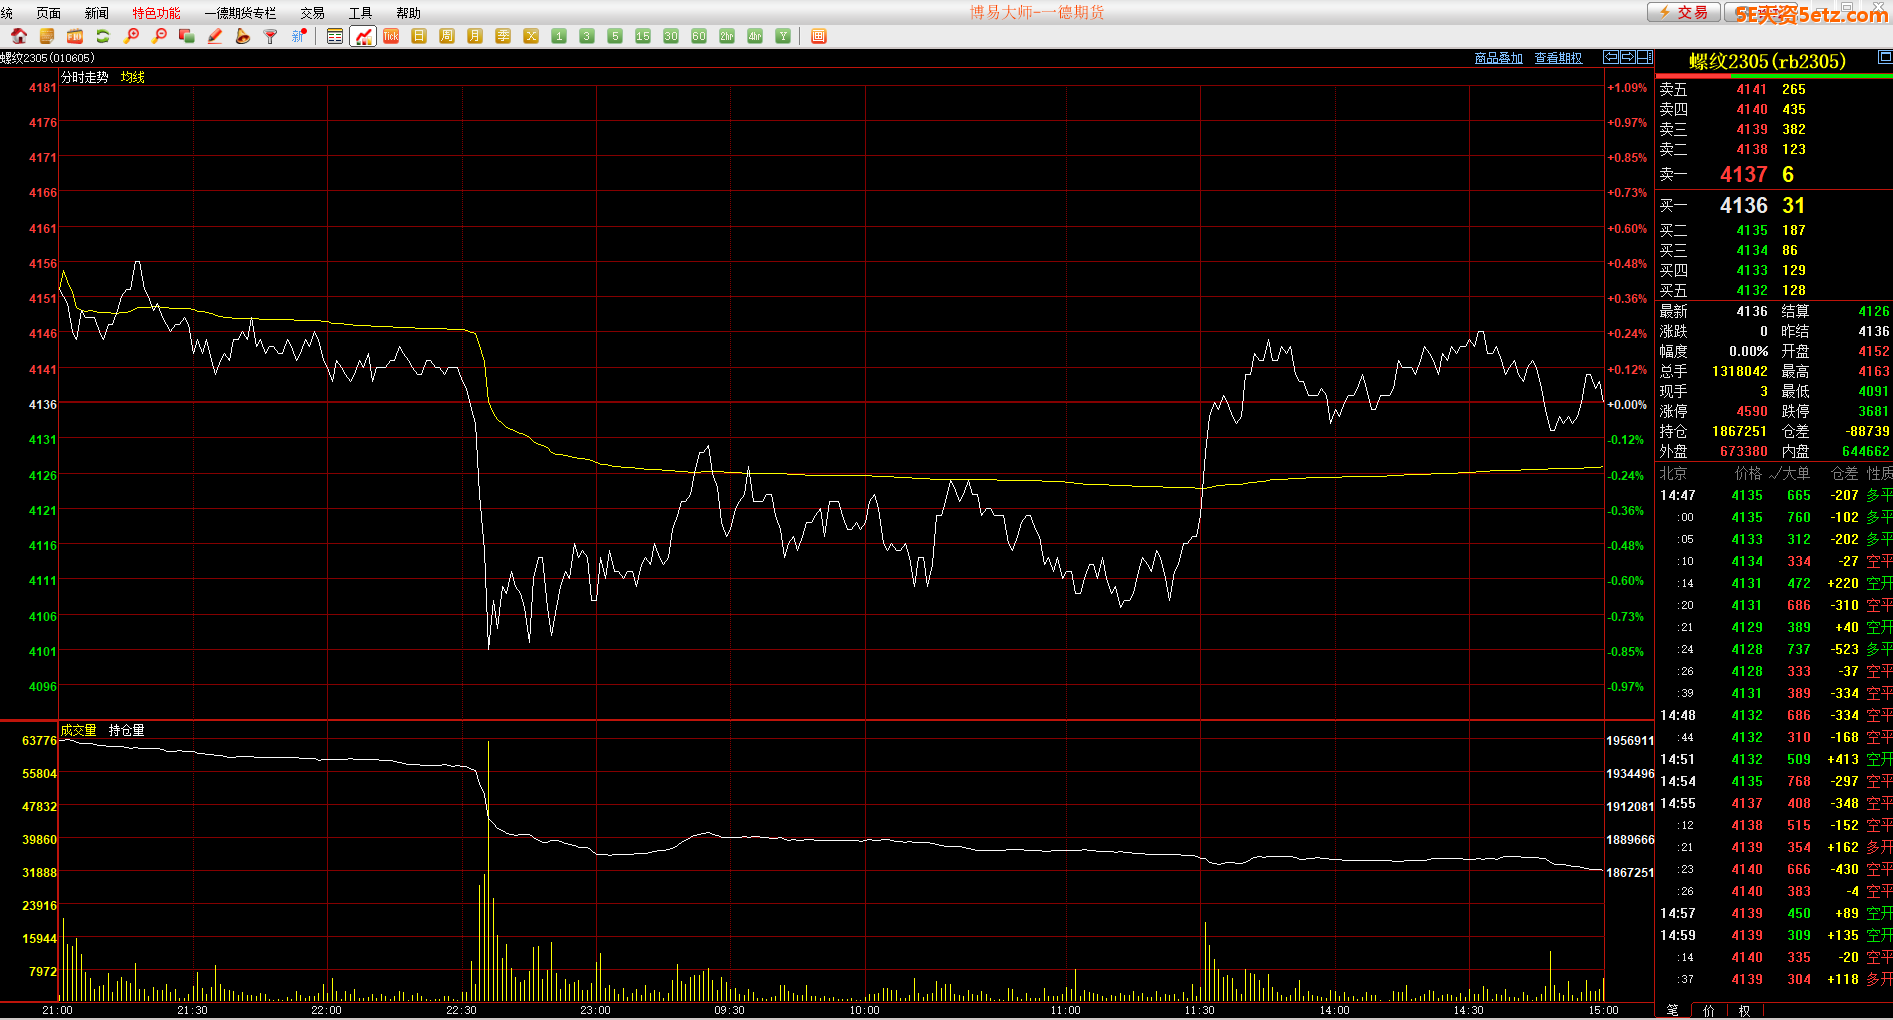Select the red pencil drawing tool
The image size is (1893, 1020).
(214, 36)
